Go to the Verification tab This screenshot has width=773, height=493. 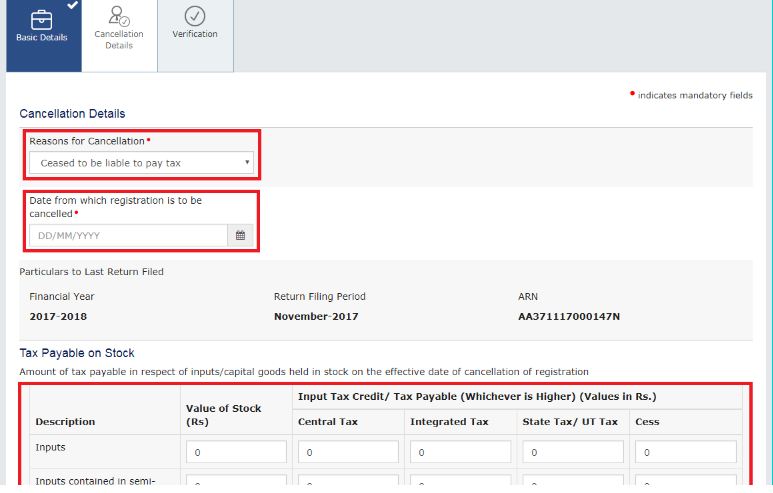(x=195, y=34)
